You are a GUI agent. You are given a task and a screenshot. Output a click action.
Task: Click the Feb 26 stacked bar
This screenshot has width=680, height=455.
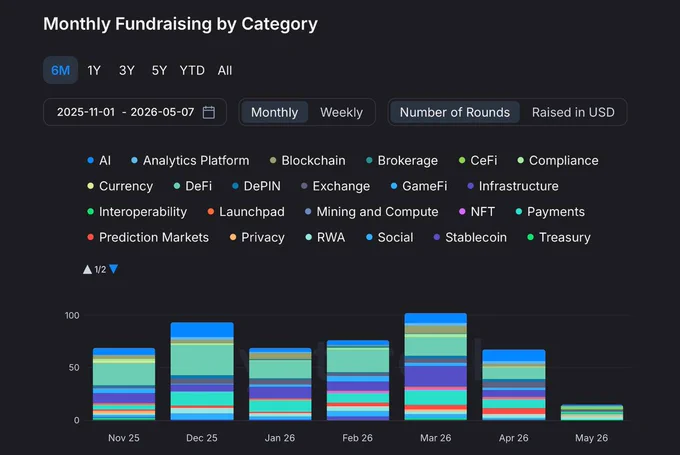pos(358,380)
